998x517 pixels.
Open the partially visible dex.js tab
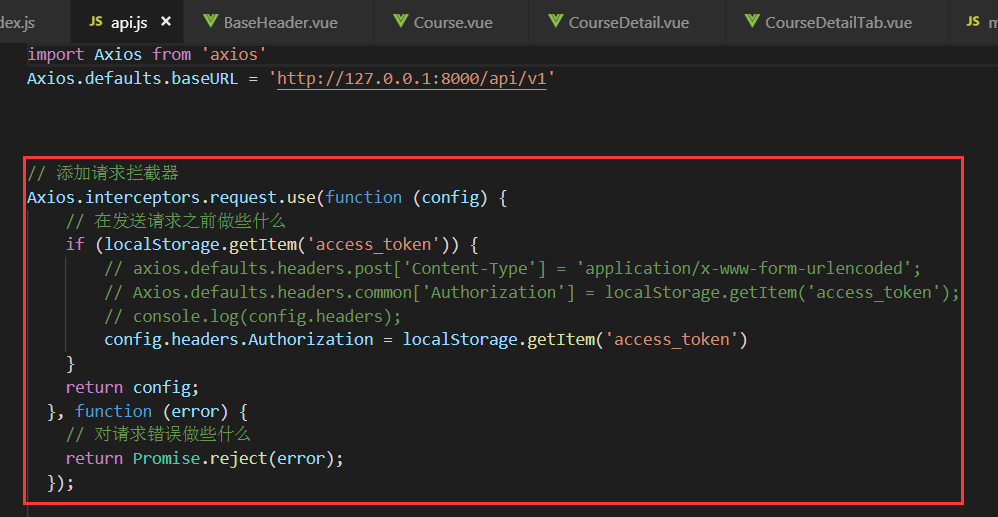pos(18,22)
